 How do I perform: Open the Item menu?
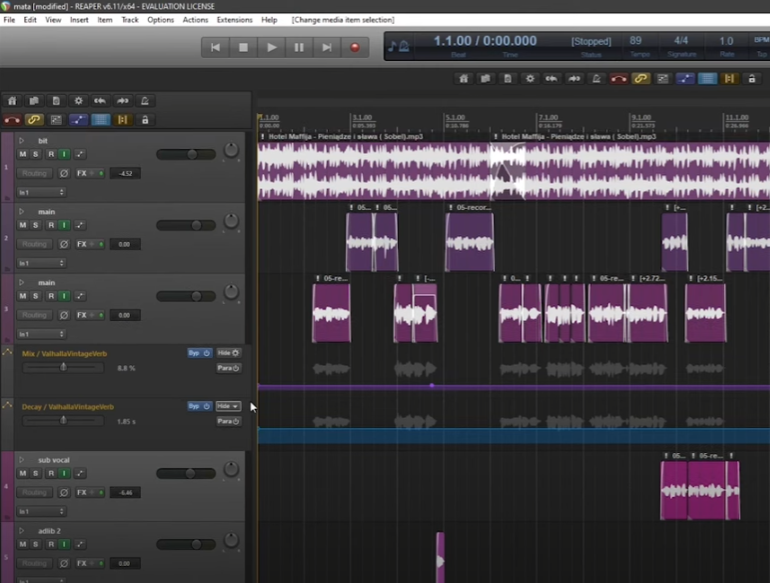105,20
